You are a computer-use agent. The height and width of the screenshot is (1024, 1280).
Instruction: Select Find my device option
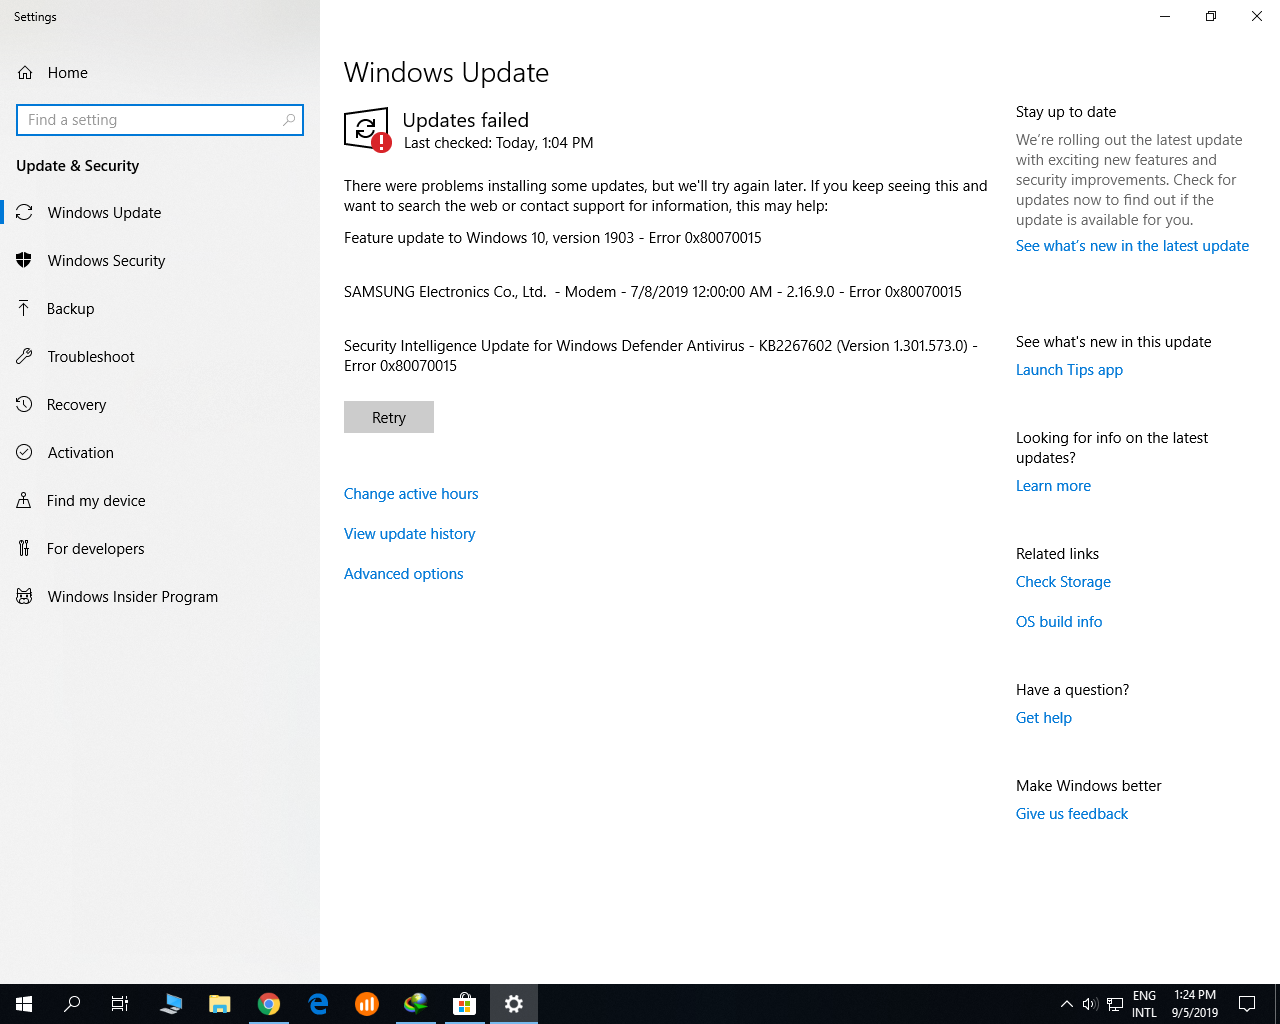pyautogui.click(x=160, y=500)
